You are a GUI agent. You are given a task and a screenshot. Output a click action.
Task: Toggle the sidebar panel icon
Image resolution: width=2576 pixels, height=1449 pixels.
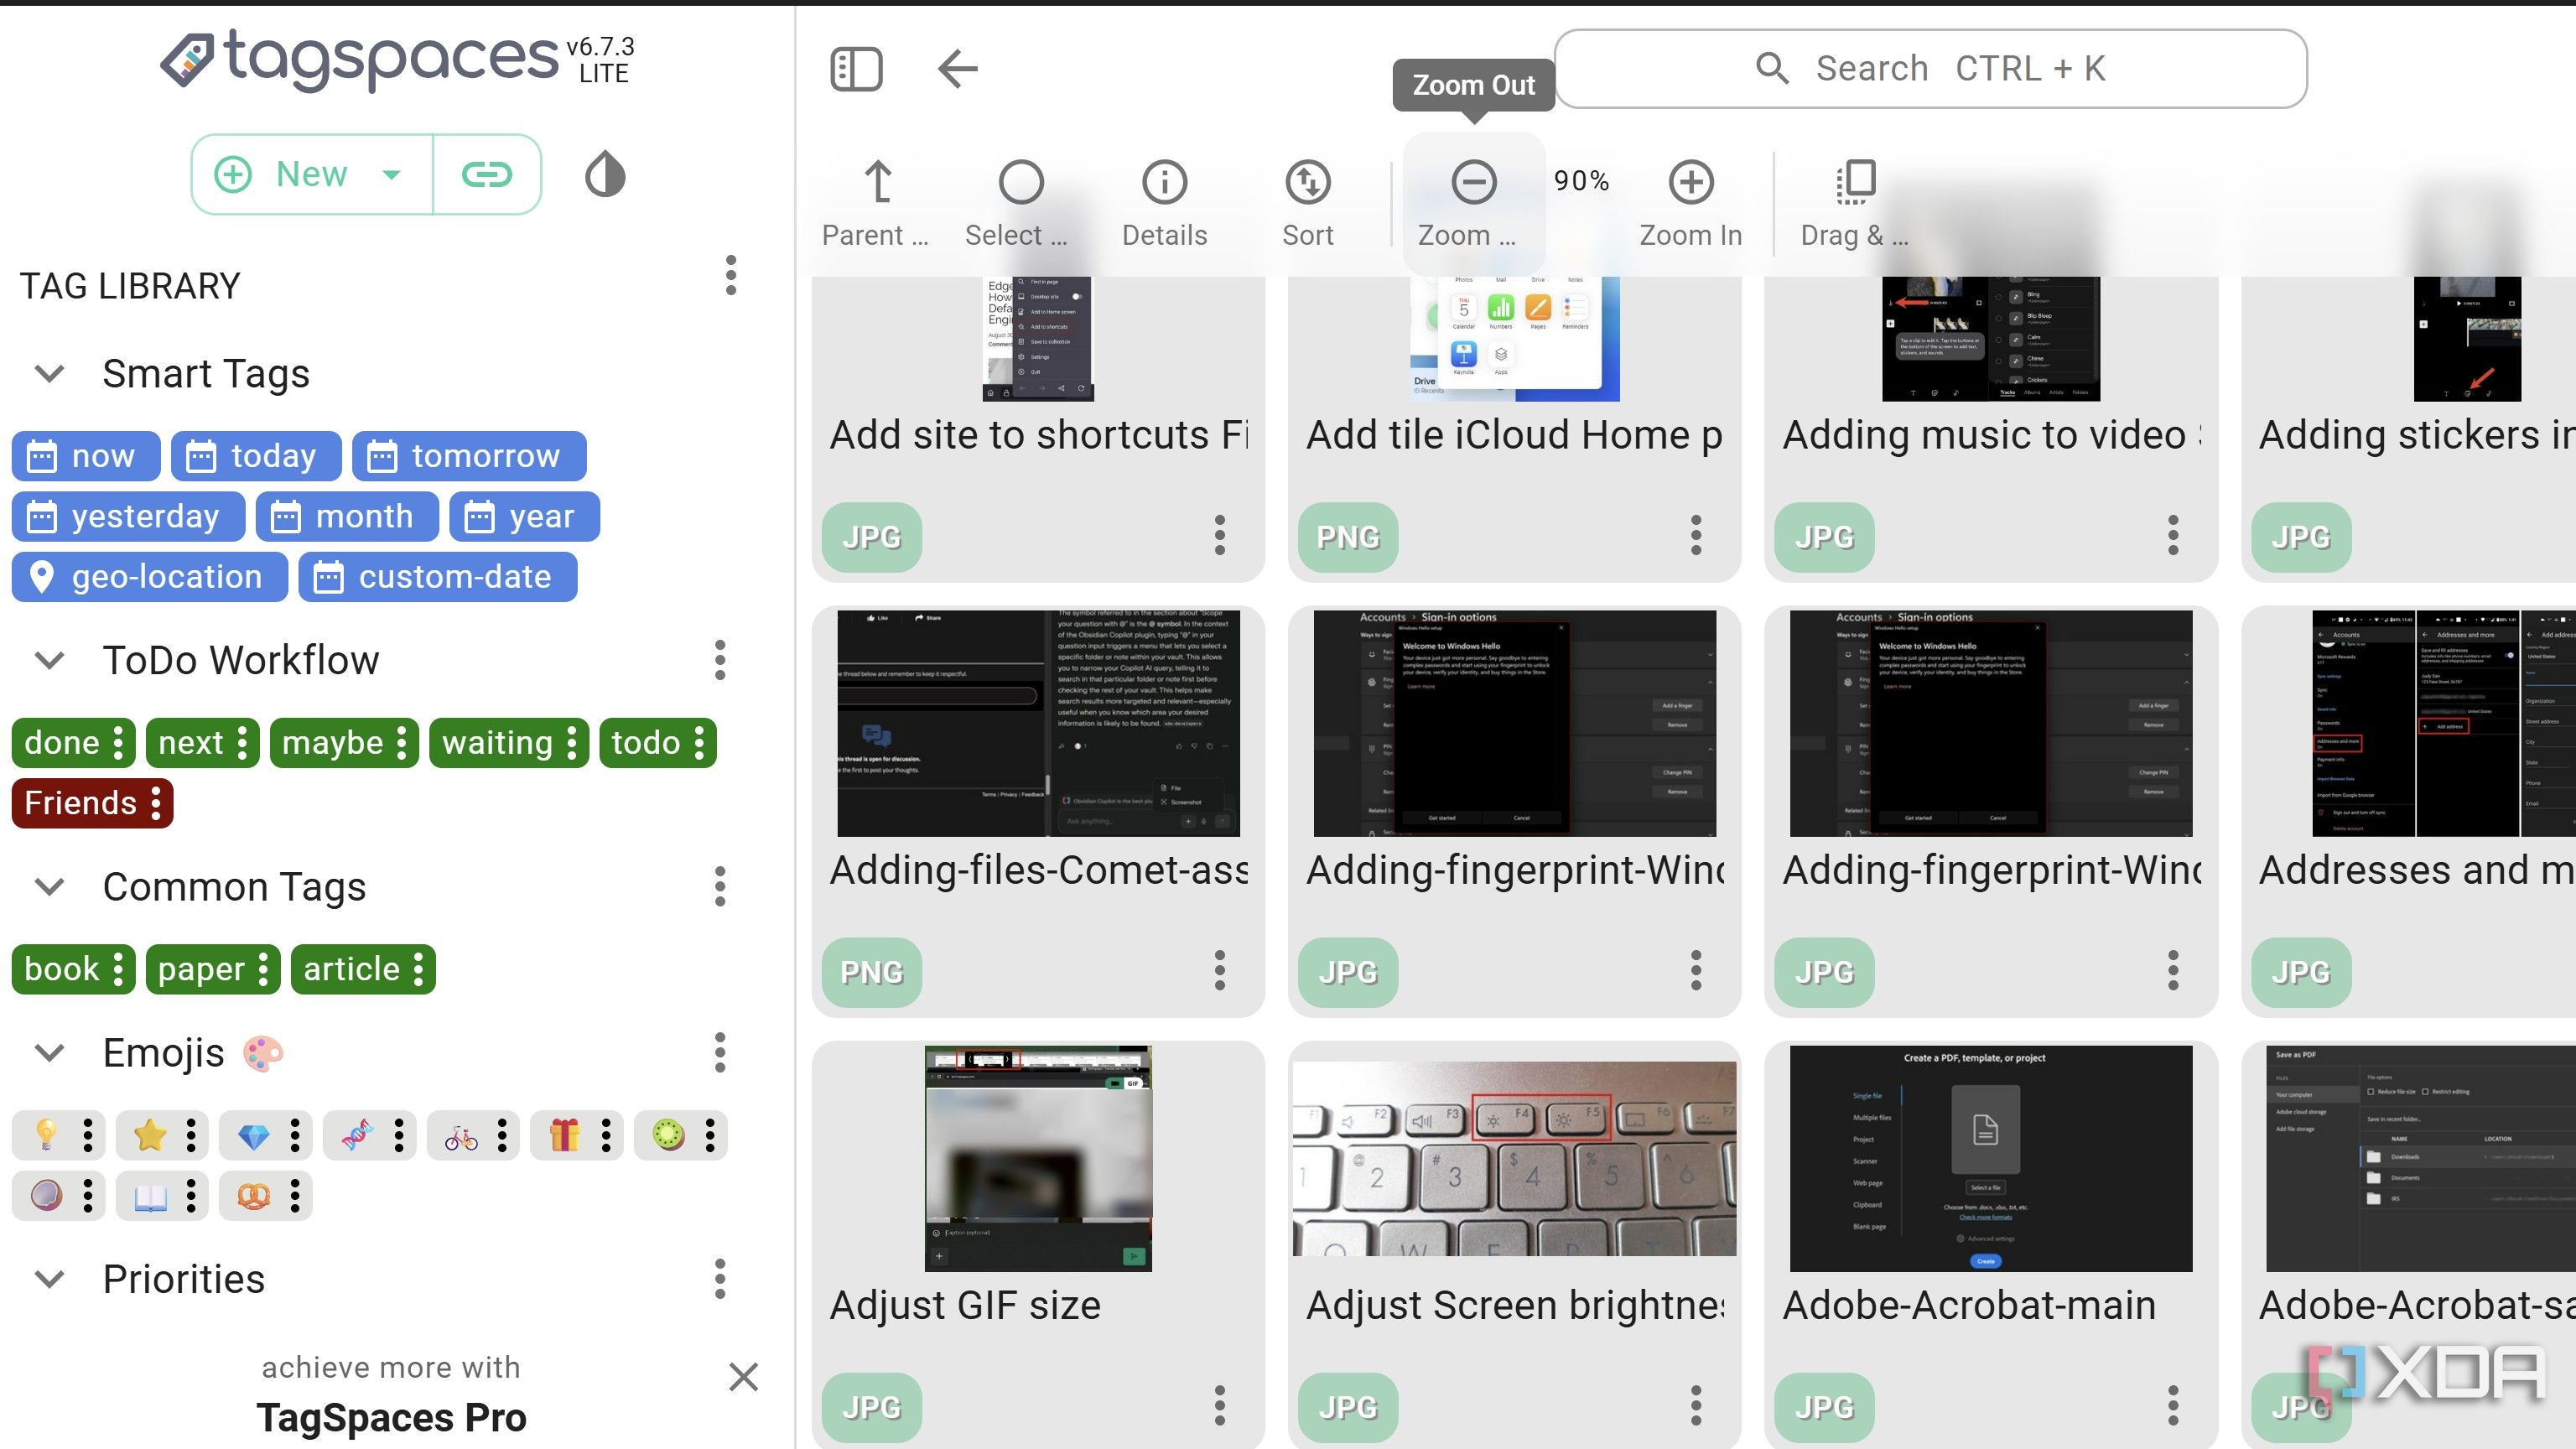click(x=856, y=69)
